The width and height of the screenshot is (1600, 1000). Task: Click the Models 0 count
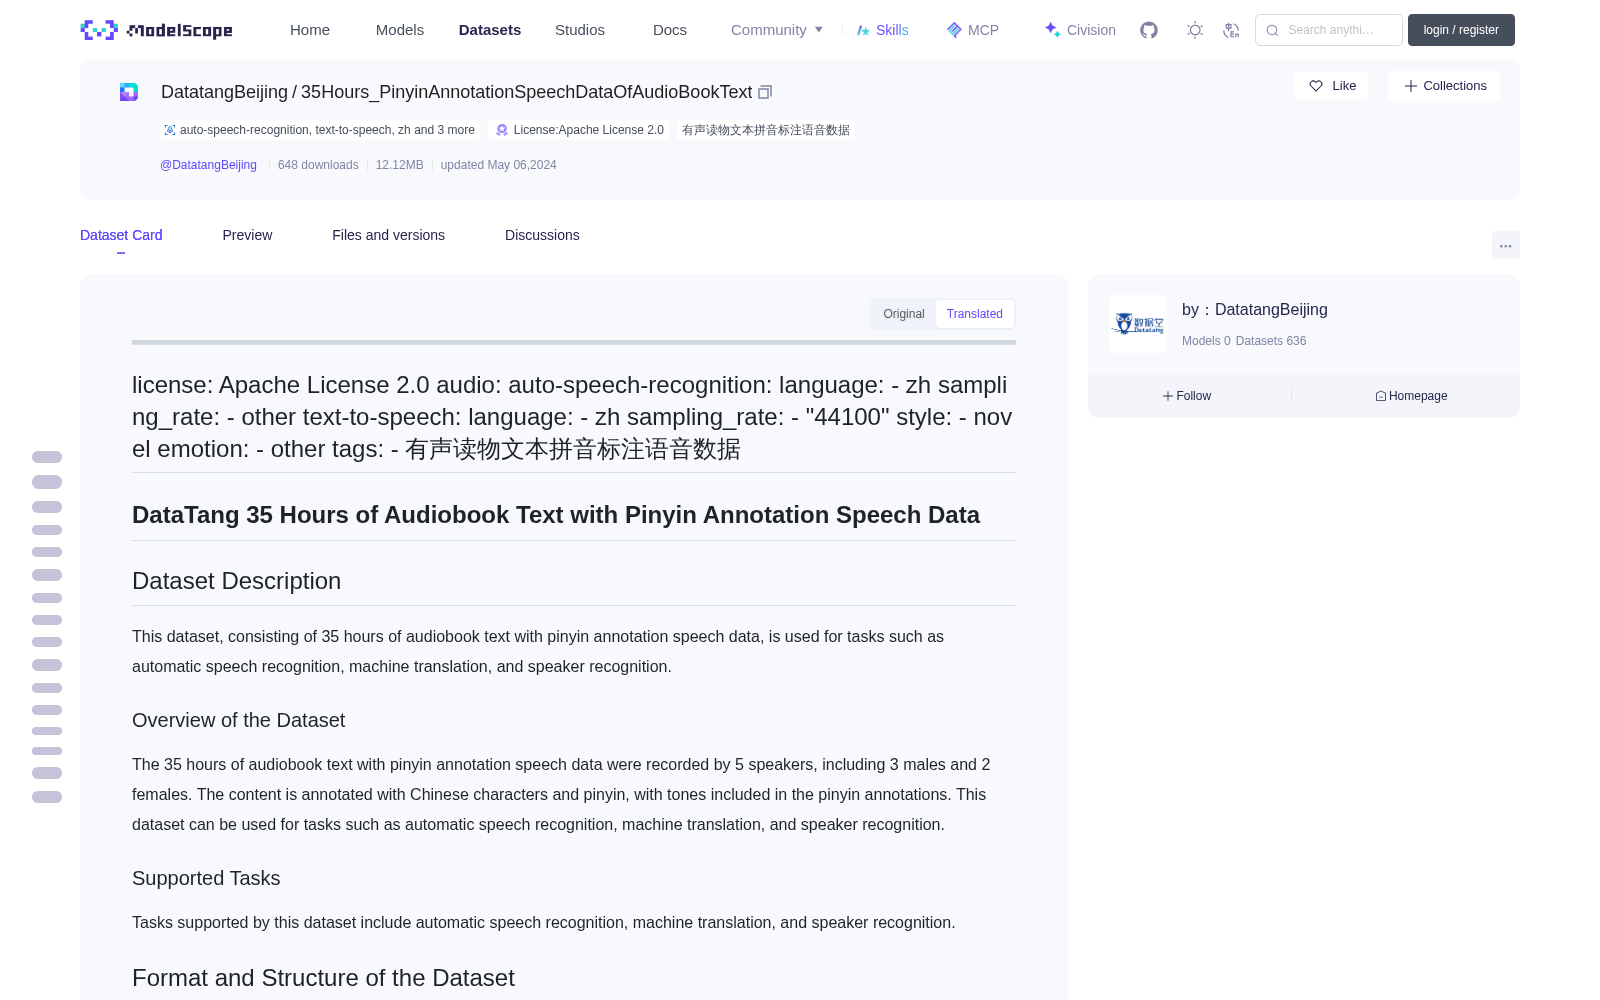click(1206, 341)
